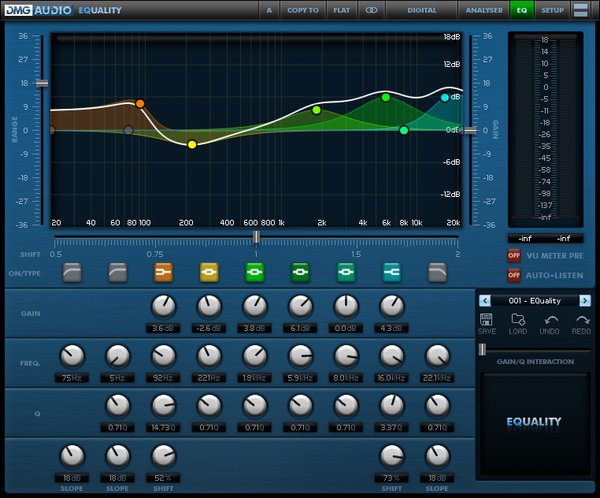This screenshot has height=498, width=600.
Task: Click the orange 92Hz node on EQ graph
Action: [x=140, y=103]
